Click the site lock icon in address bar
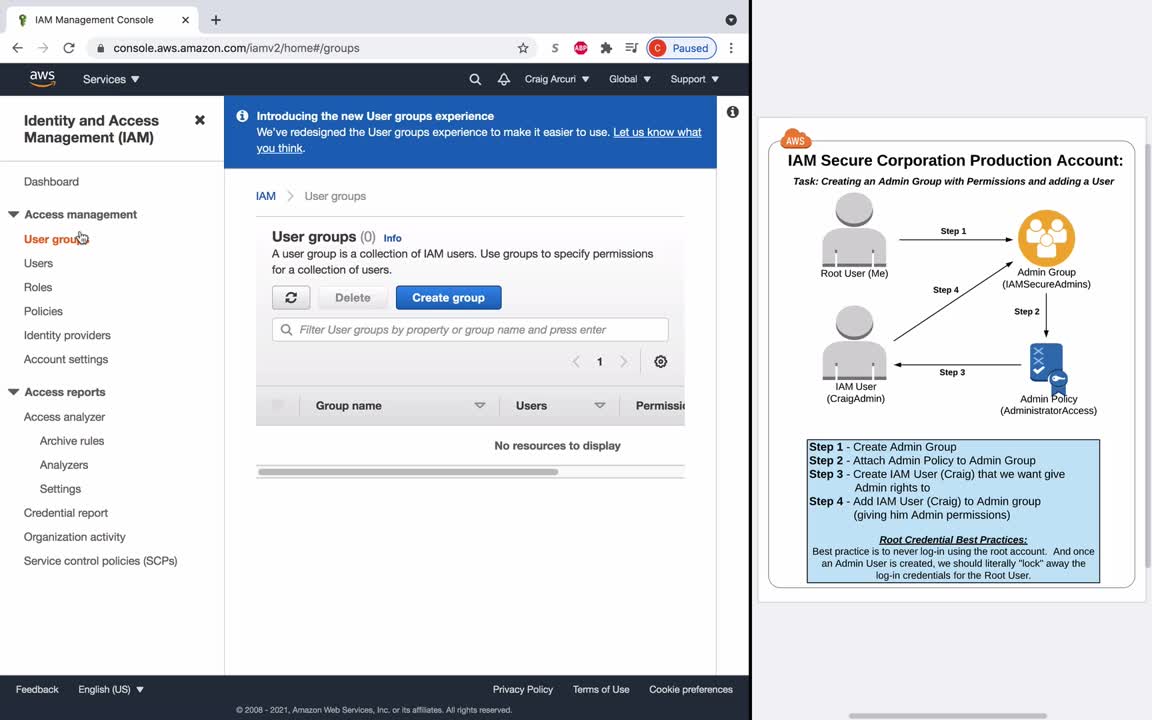 coord(101,48)
